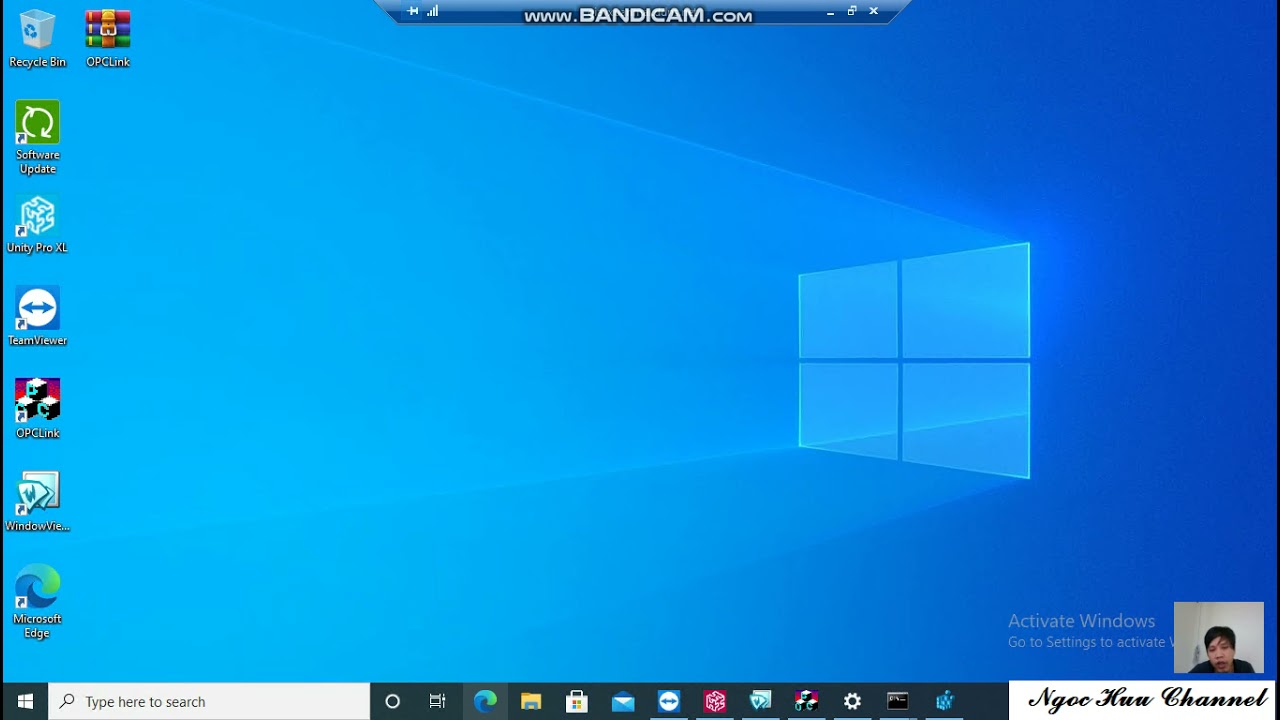Image resolution: width=1280 pixels, height=720 pixels.
Task: Open Settings gear on the taskbar
Action: coord(852,702)
